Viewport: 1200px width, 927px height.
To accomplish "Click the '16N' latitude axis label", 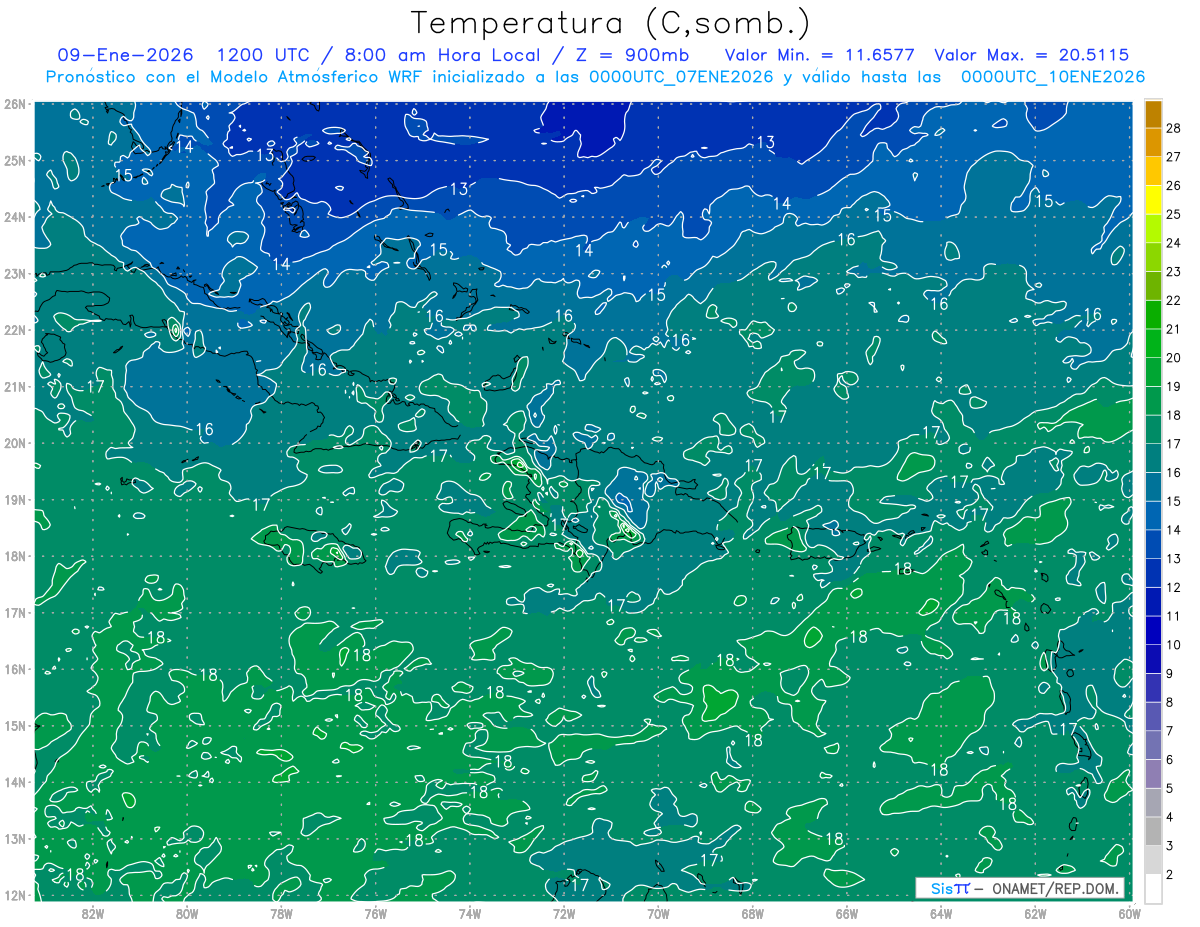I will (x=14, y=668).
